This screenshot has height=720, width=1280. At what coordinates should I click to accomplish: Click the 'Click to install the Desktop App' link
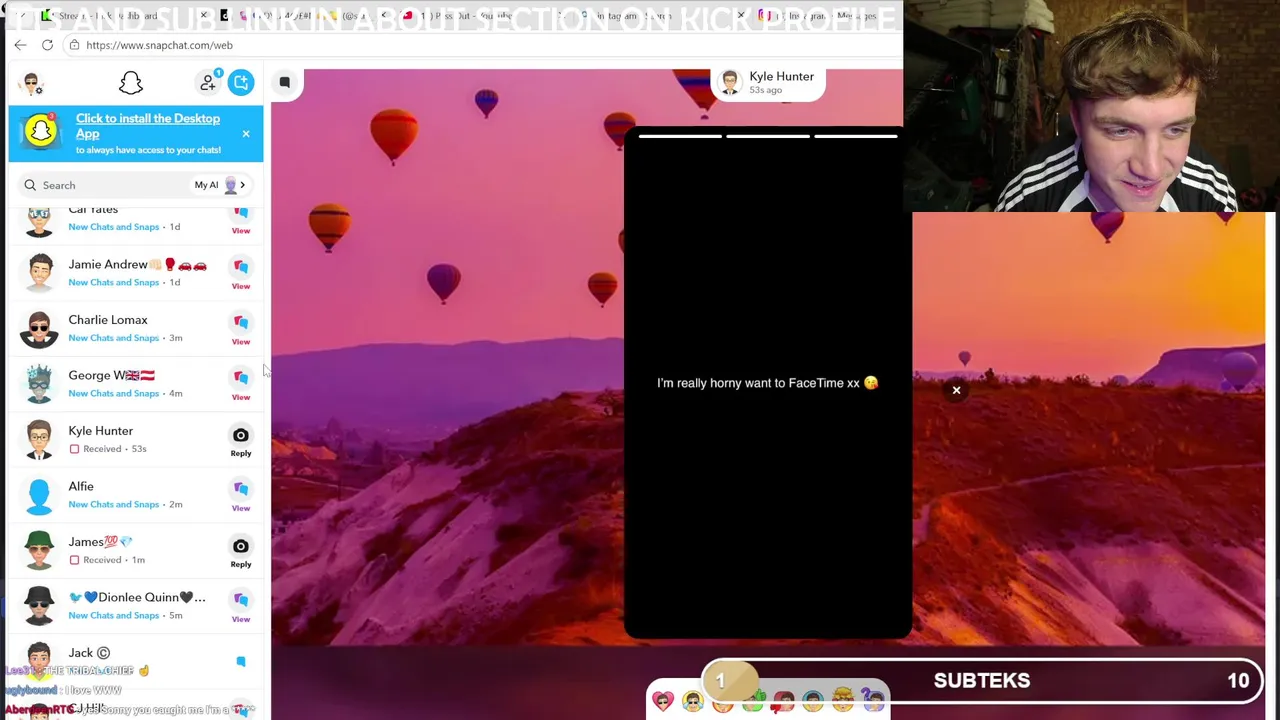pos(148,126)
